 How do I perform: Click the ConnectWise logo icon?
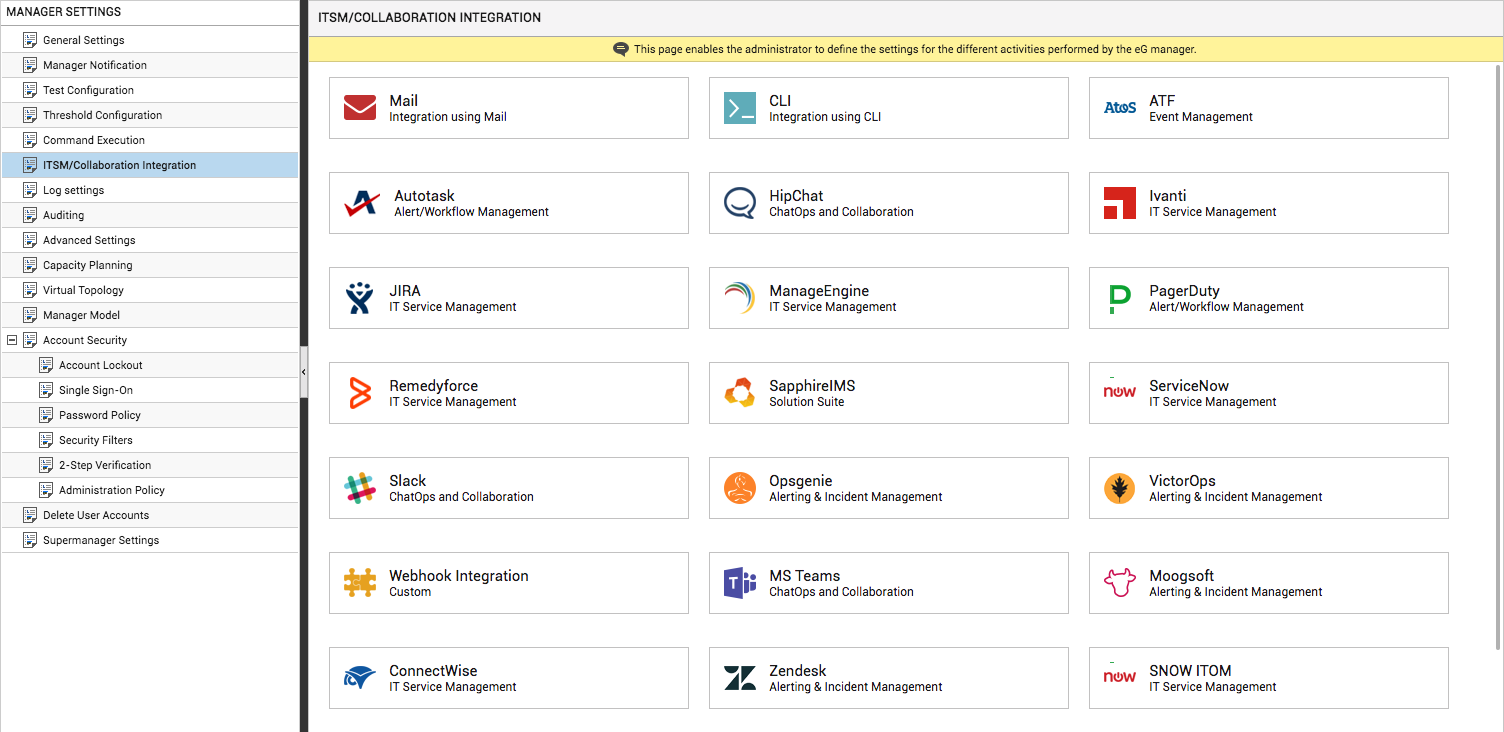click(360, 678)
